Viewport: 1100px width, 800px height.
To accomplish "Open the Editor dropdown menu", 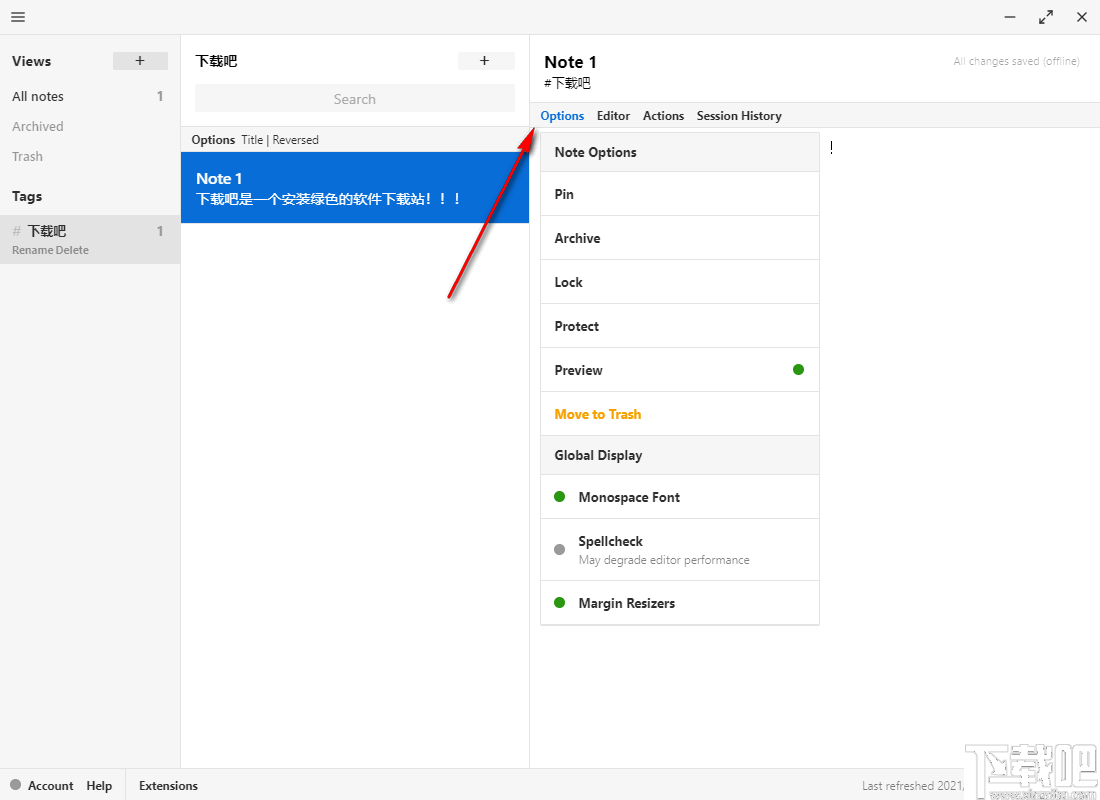I will click(613, 116).
